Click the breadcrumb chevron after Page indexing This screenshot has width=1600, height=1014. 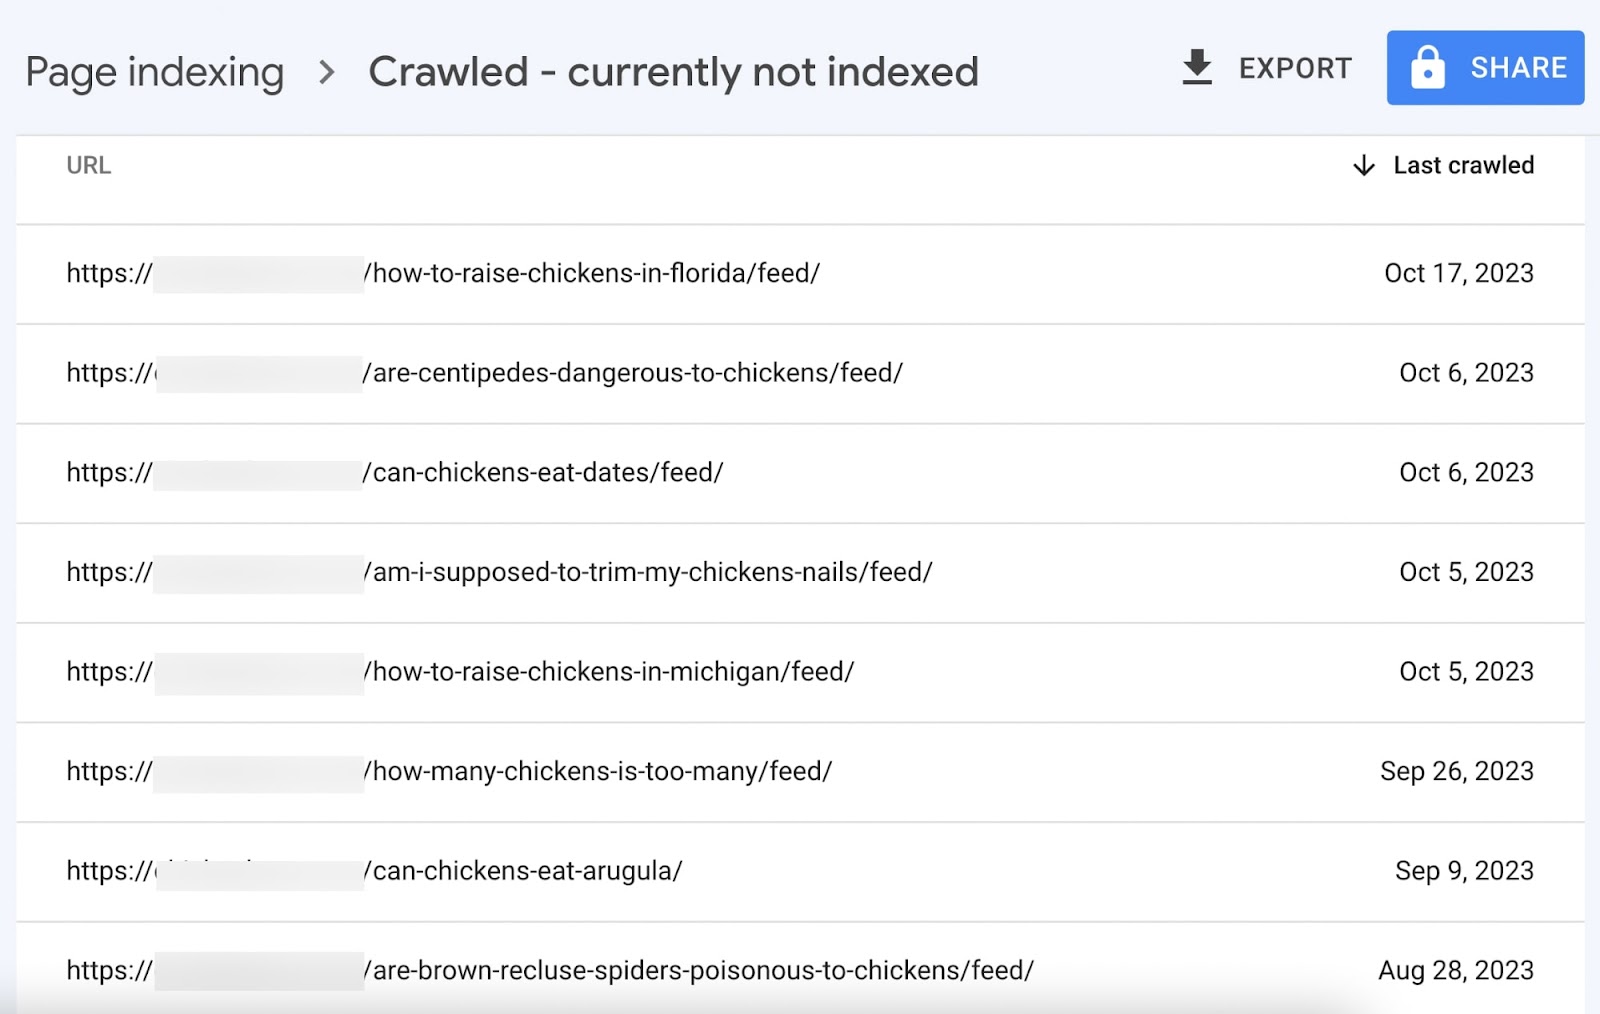[325, 71]
